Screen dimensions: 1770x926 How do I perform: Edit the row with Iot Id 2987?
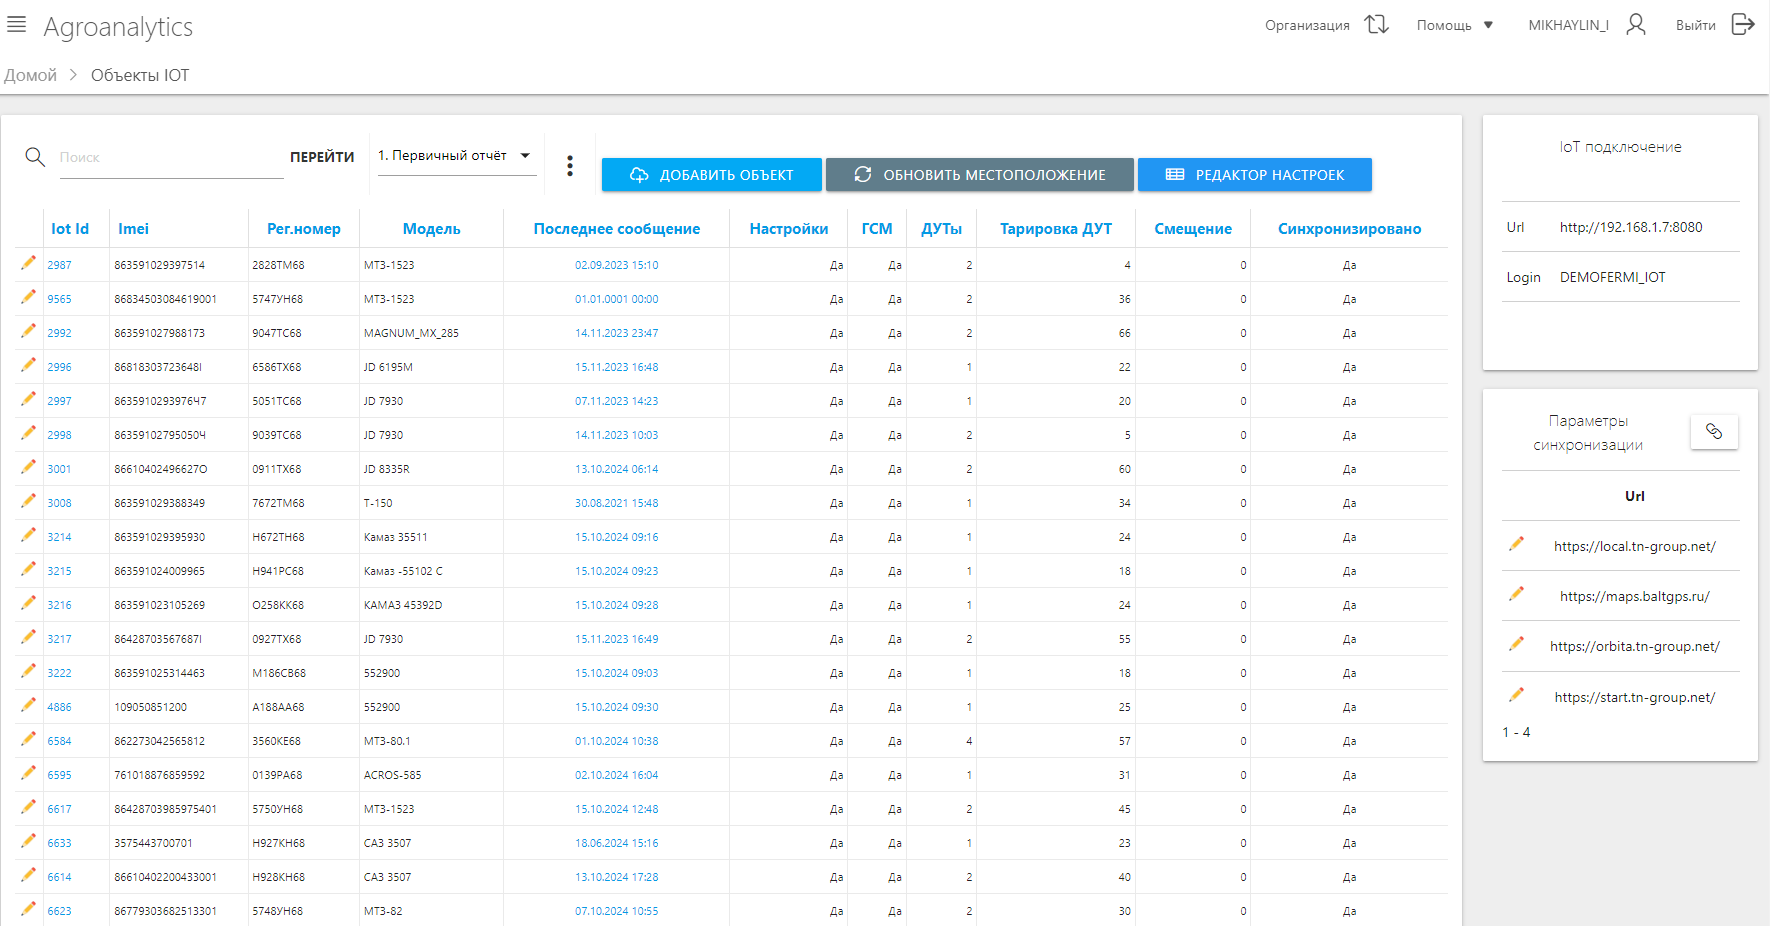click(x=28, y=263)
